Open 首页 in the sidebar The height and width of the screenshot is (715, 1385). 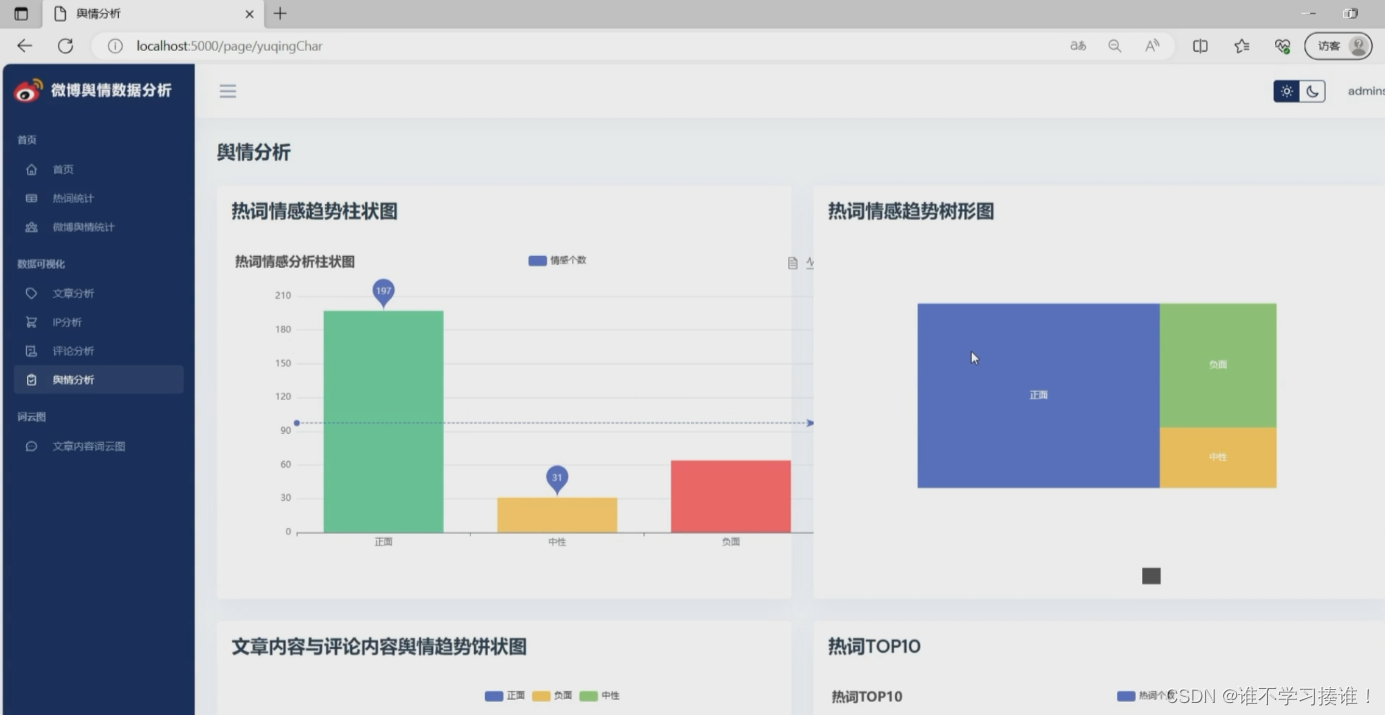click(x=63, y=170)
